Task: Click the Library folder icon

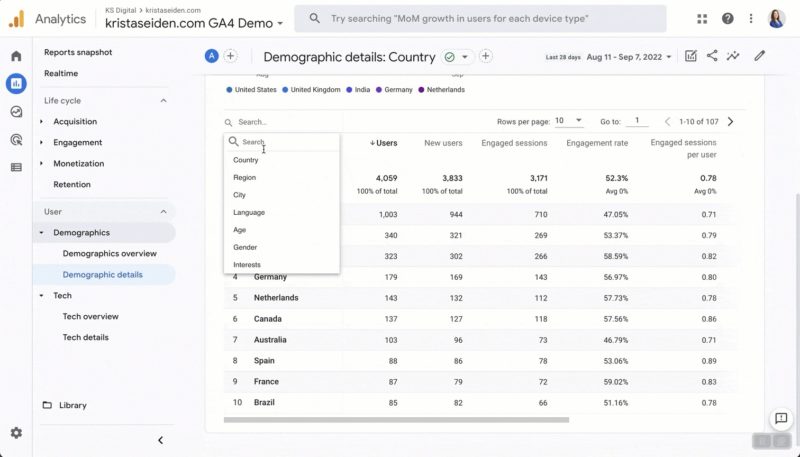Action: pyautogui.click(x=47, y=405)
